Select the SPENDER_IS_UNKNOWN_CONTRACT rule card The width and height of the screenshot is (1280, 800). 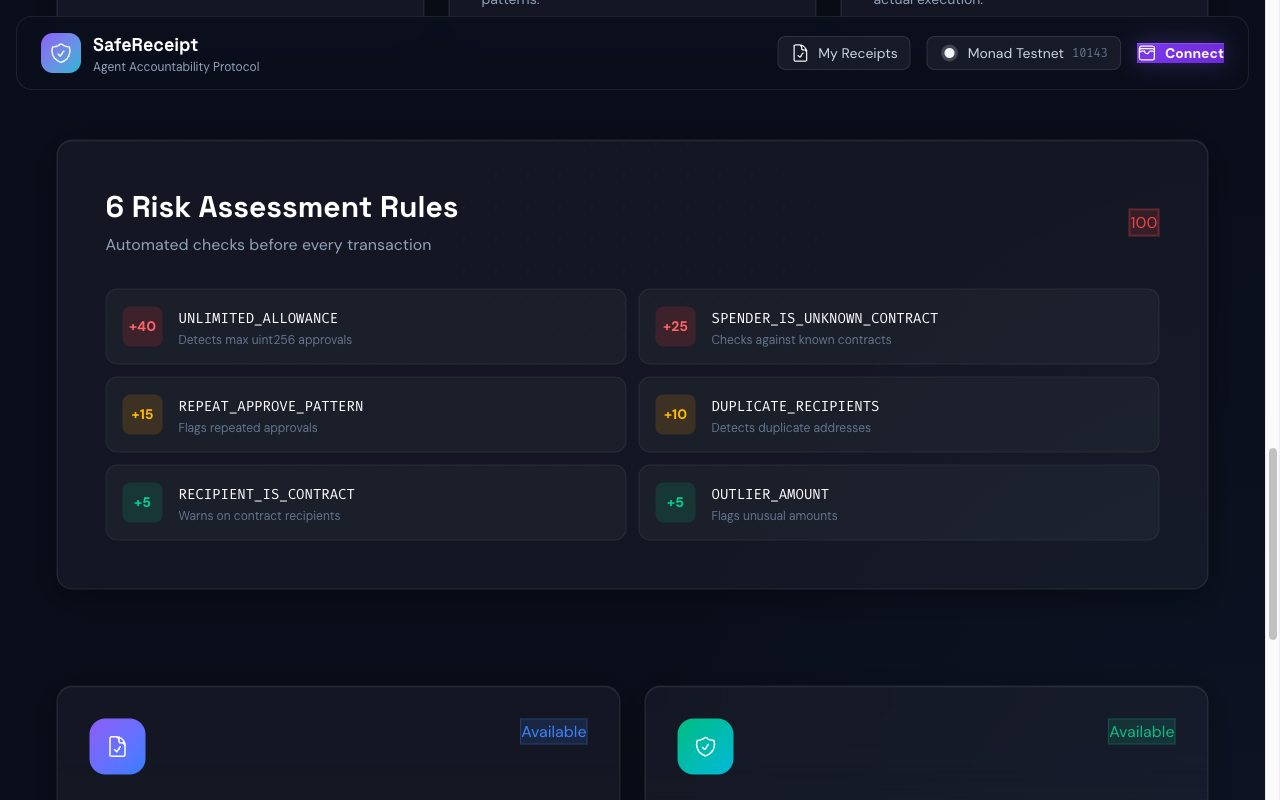pos(899,327)
